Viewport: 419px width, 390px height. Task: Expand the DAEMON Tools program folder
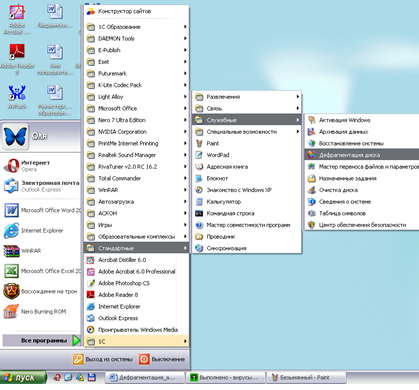coord(137,38)
